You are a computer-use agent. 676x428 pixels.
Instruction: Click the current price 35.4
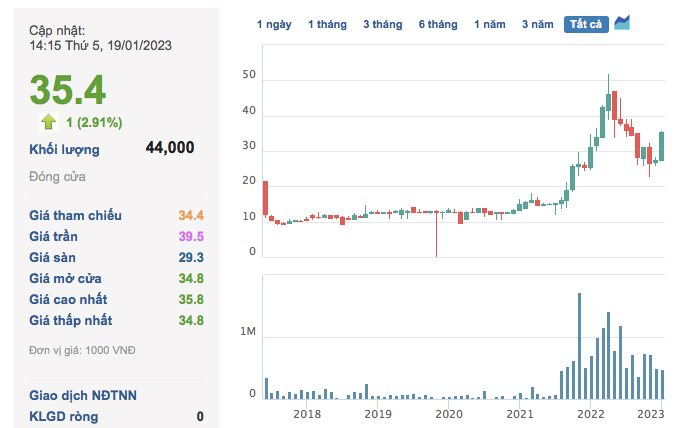click(x=68, y=90)
